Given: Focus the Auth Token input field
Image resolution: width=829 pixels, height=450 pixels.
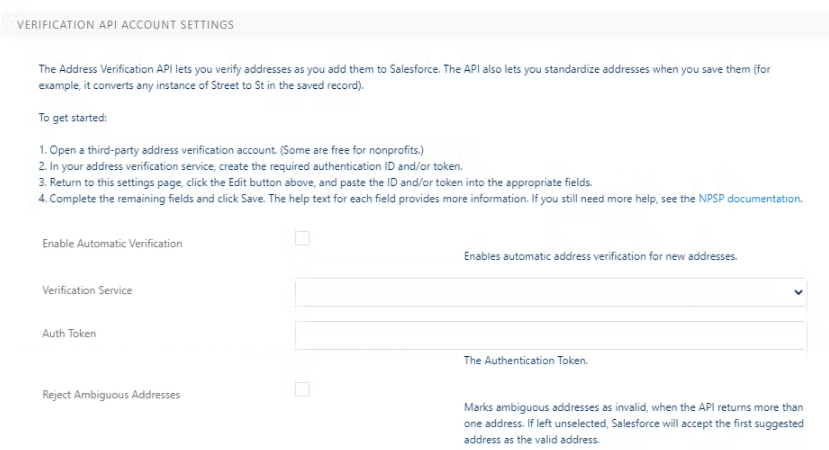Looking at the screenshot, I should [x=550, y=335].
